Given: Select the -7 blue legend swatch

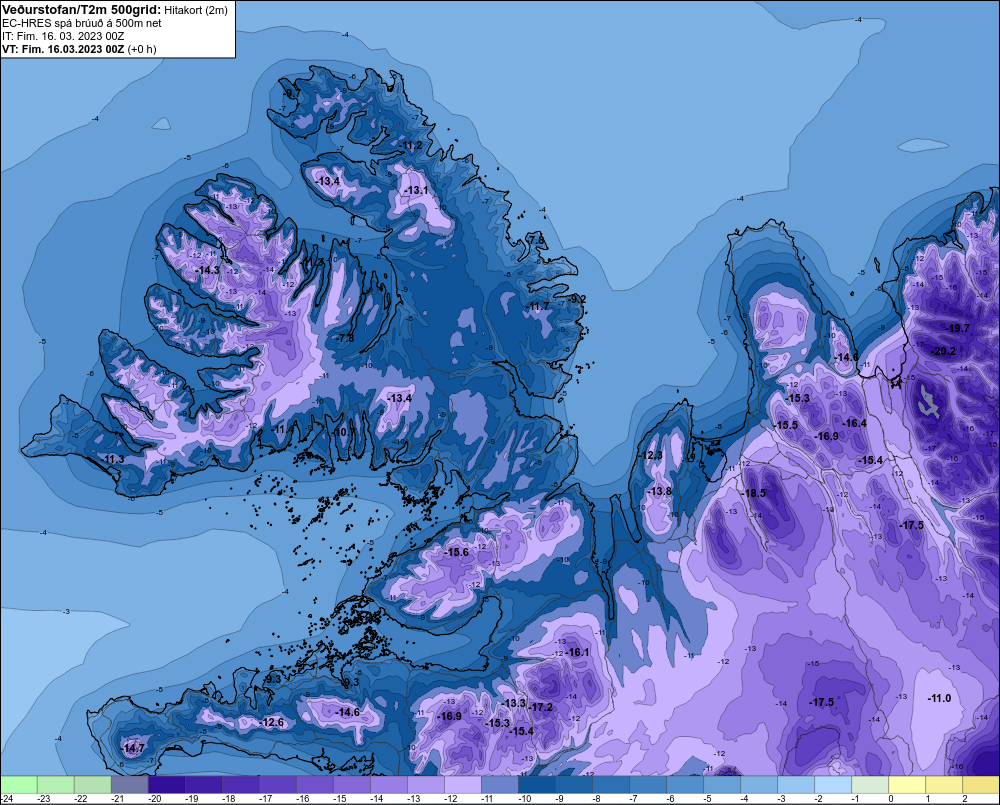Looking at the screenshot, I should point(647,785).
